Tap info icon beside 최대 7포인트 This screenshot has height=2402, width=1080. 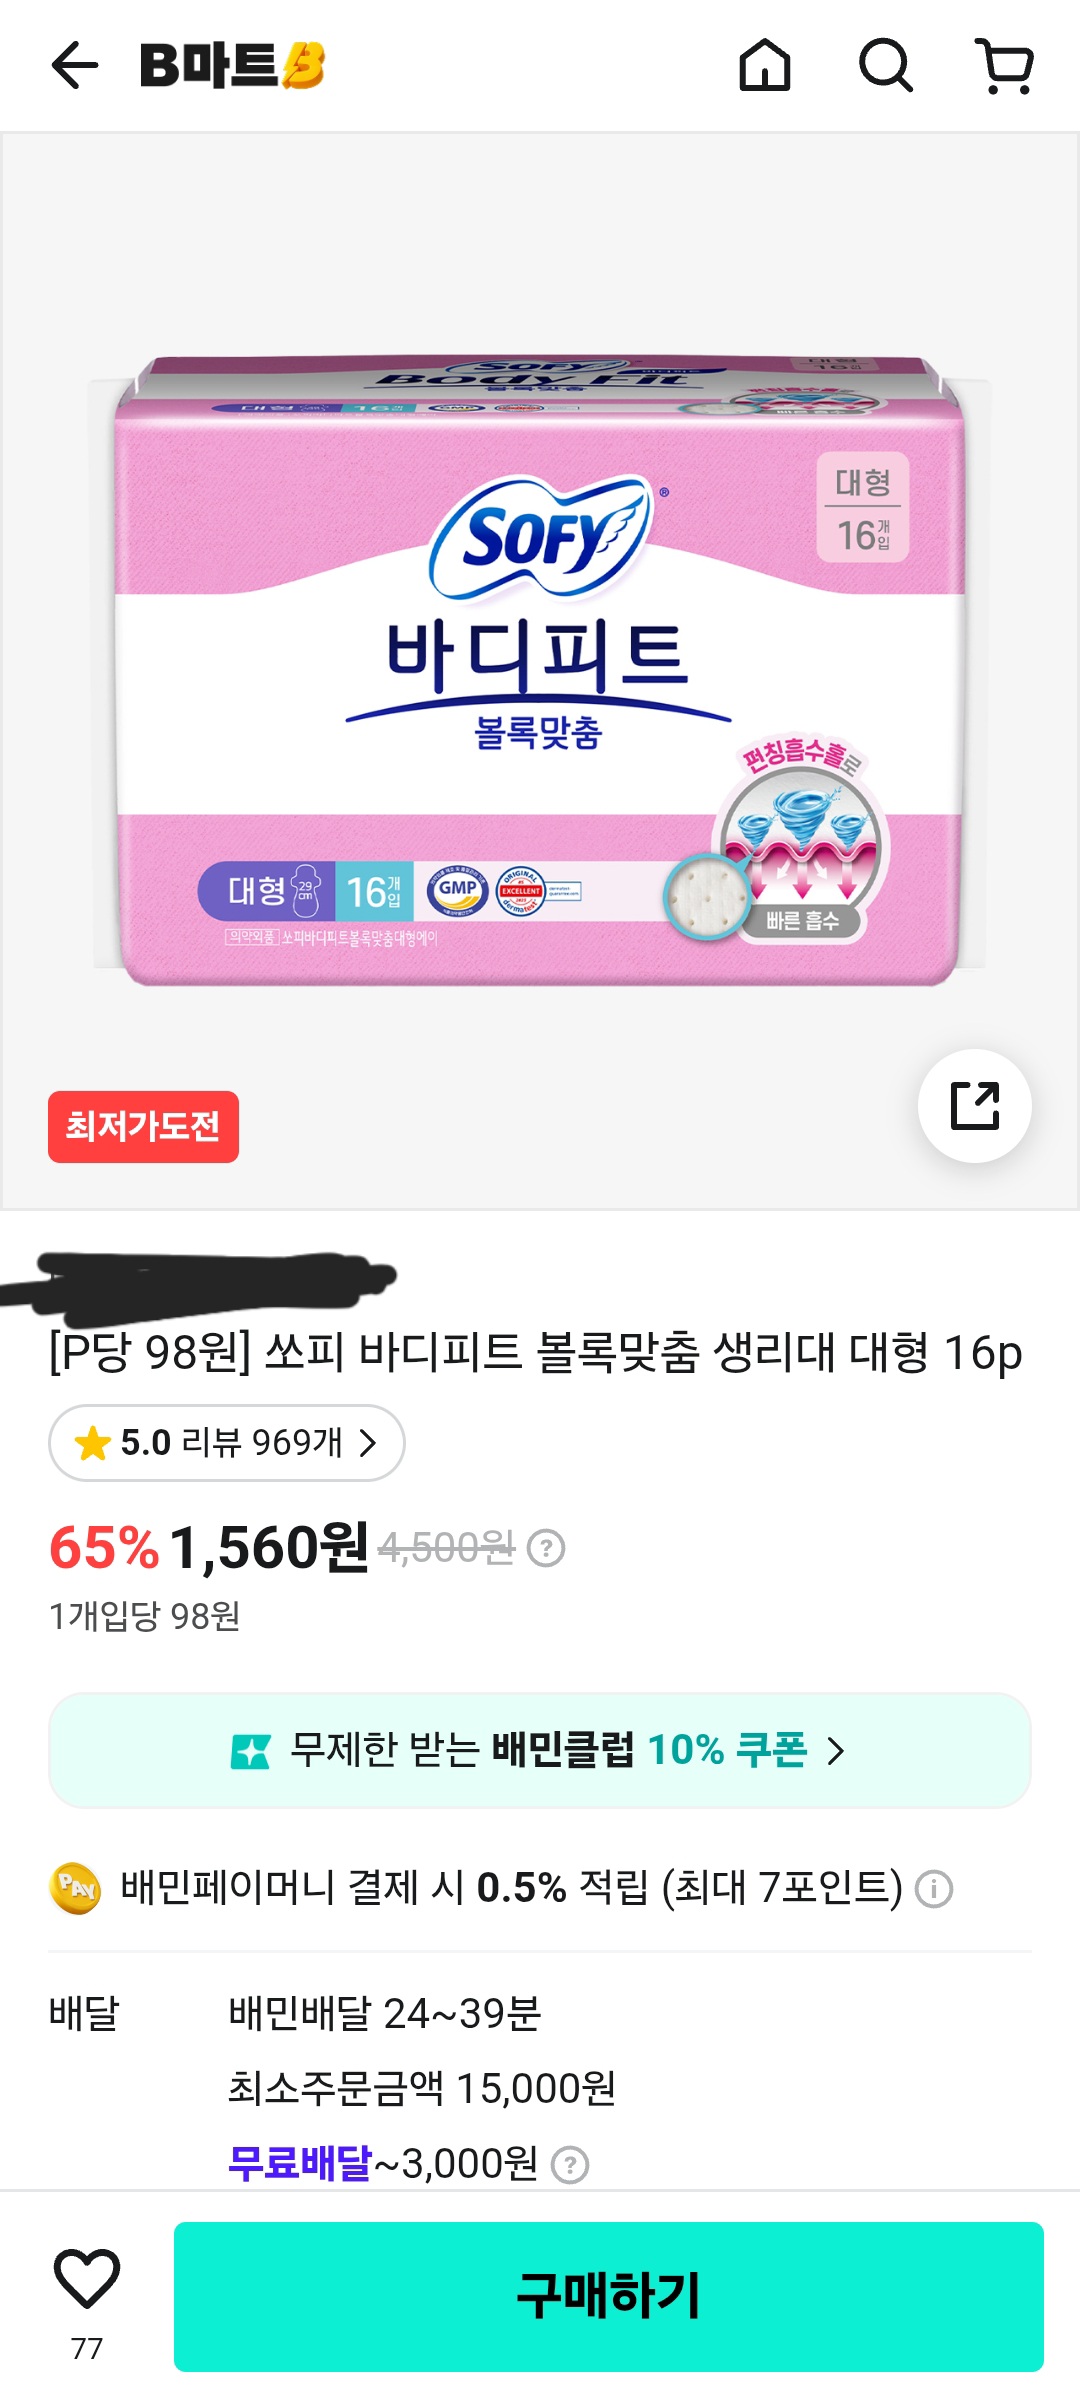(x=934, y=1889)
